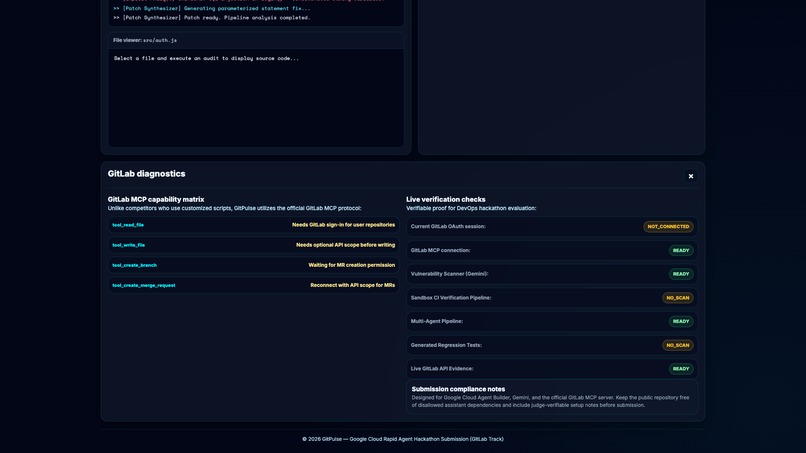Click NO_SCAN badge for Sandbox CI Verification Pipeline
Screen dimensions: 806x453
[x=677, y=298]
